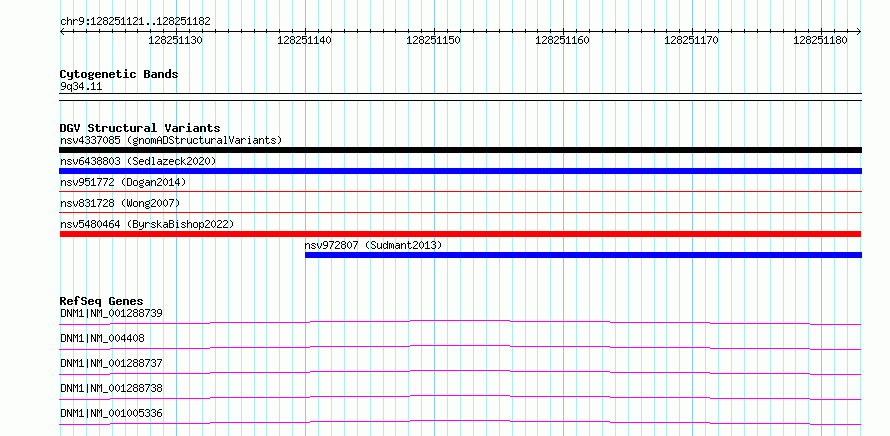Open transcript DNM1|NM_001288738 label

[x=111, y=388]
